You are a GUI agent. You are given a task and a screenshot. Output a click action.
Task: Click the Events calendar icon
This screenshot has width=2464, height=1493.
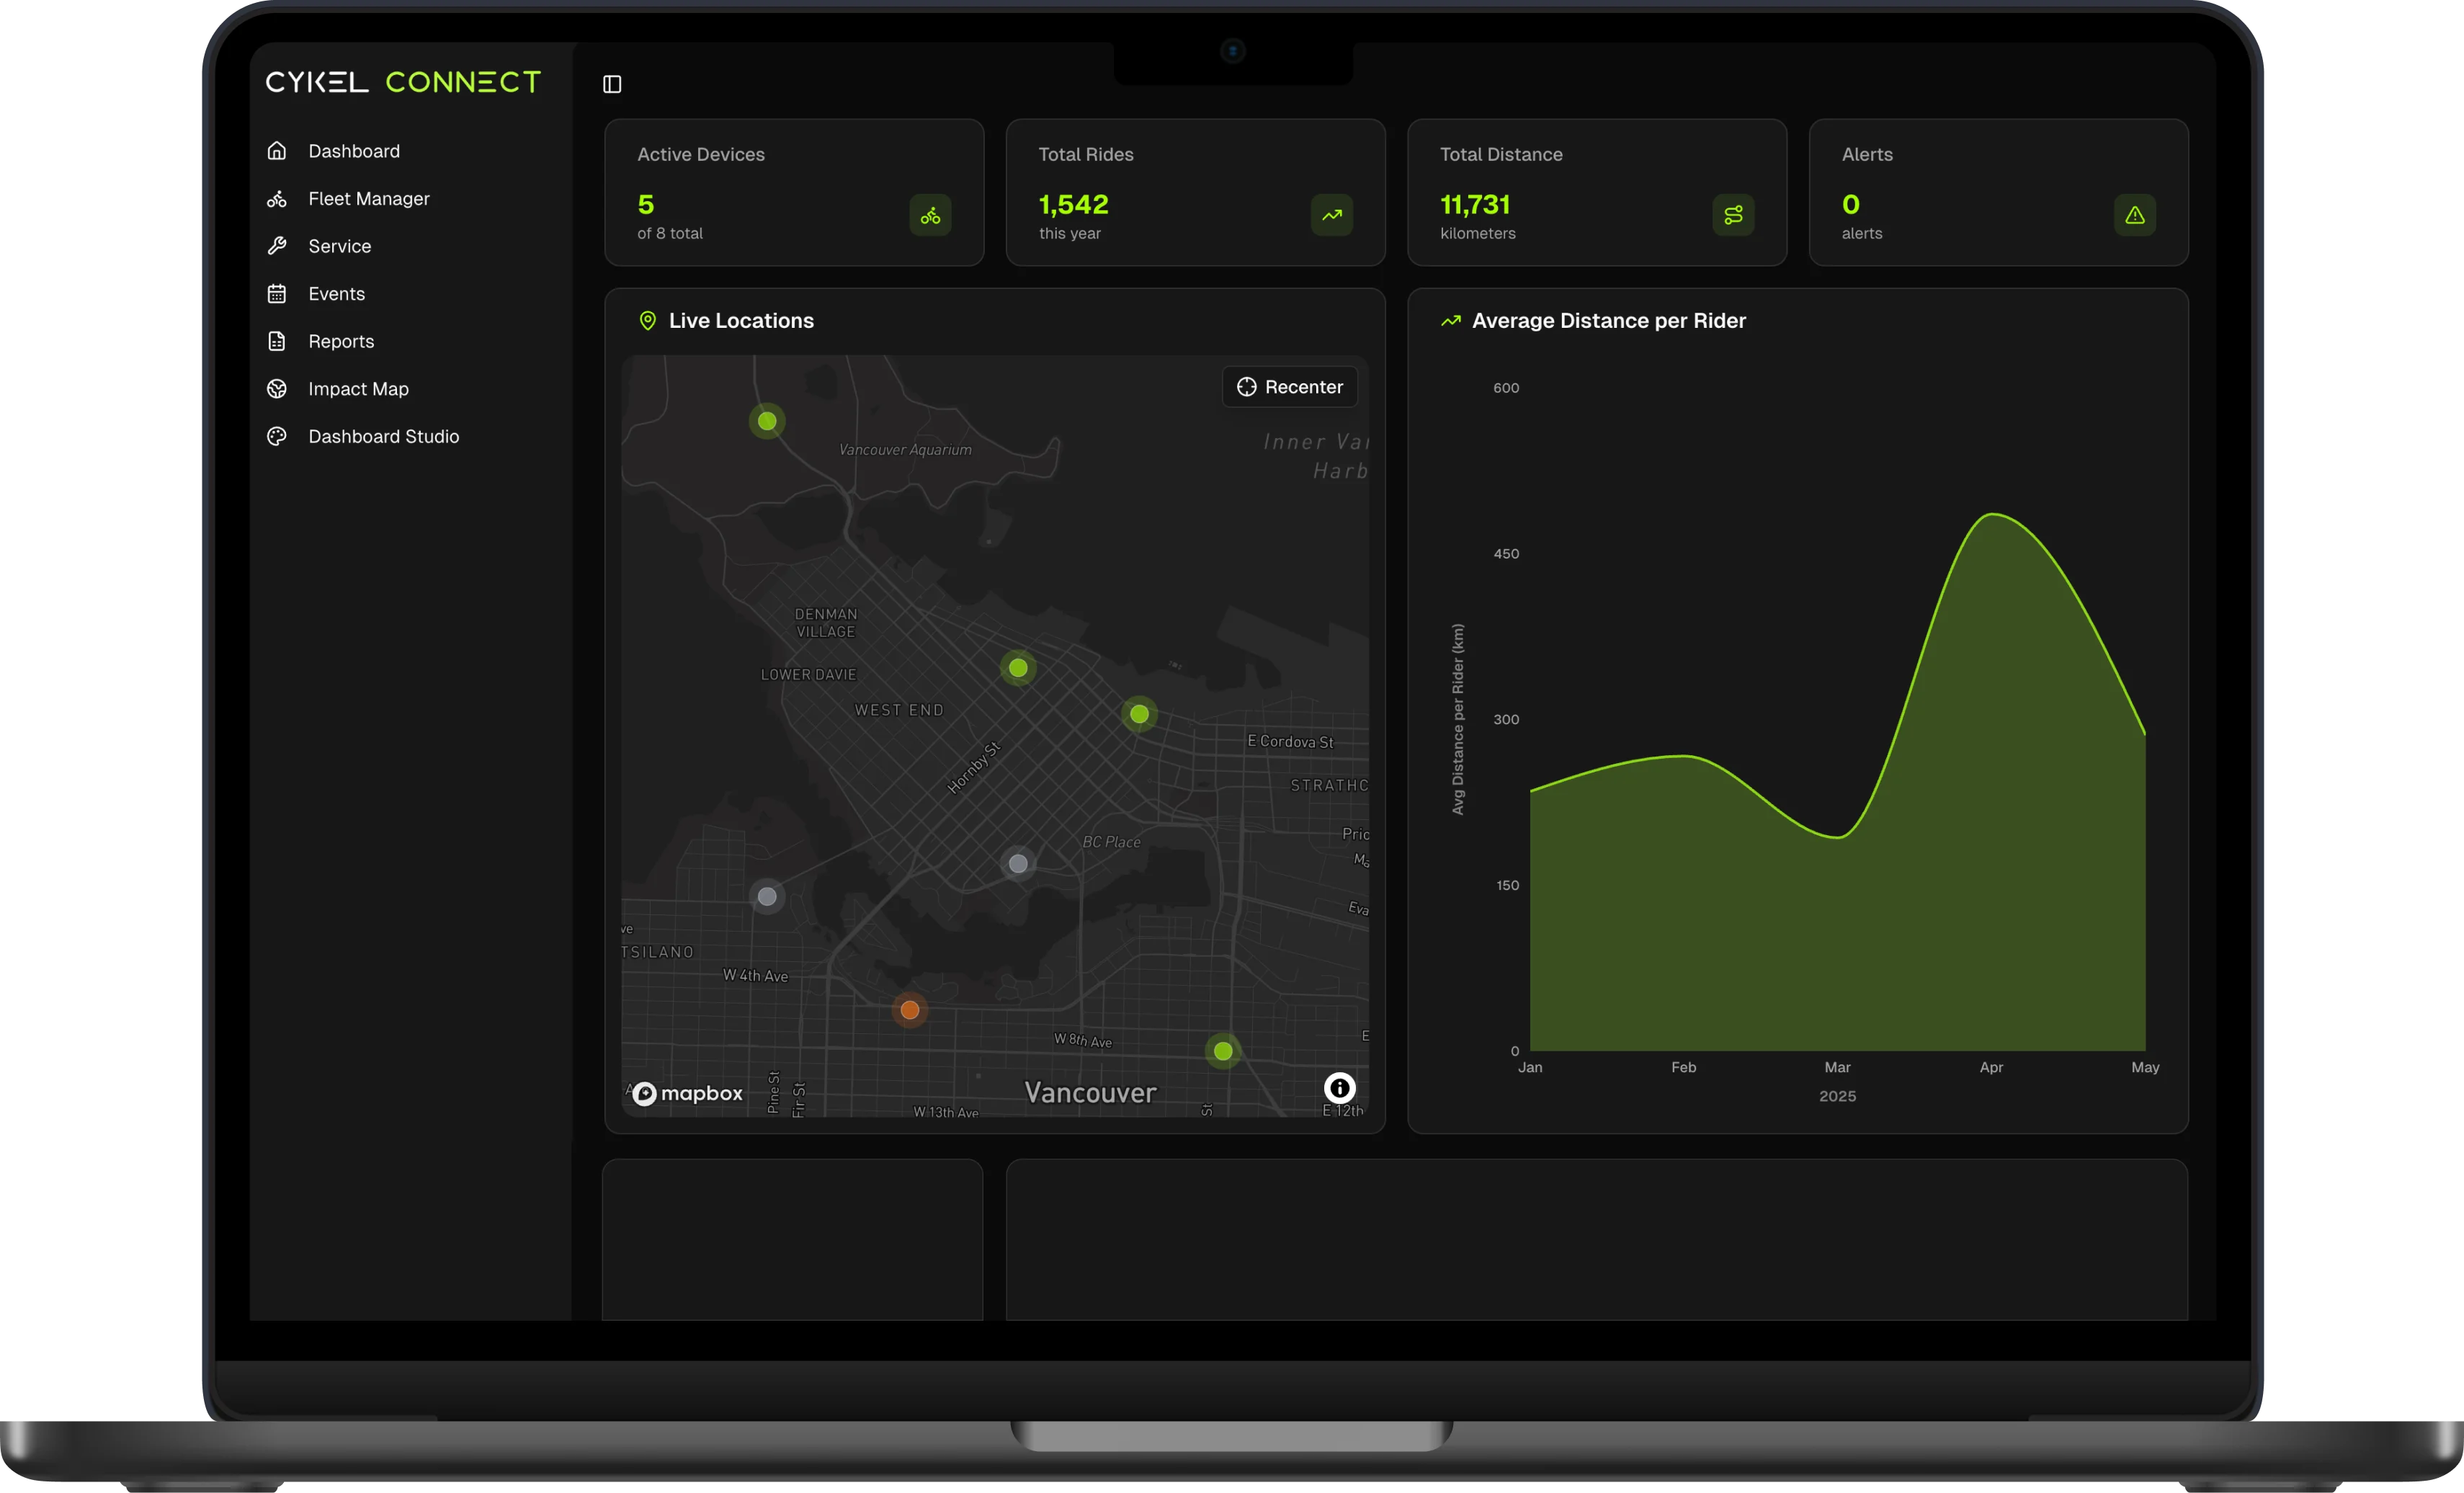(x=277, y=294)
